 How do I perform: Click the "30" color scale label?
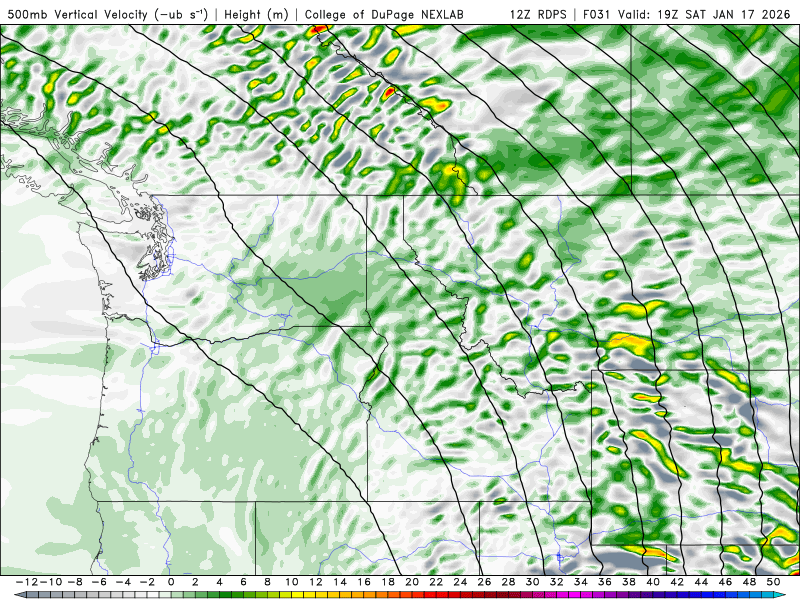(x=533, y=582)
